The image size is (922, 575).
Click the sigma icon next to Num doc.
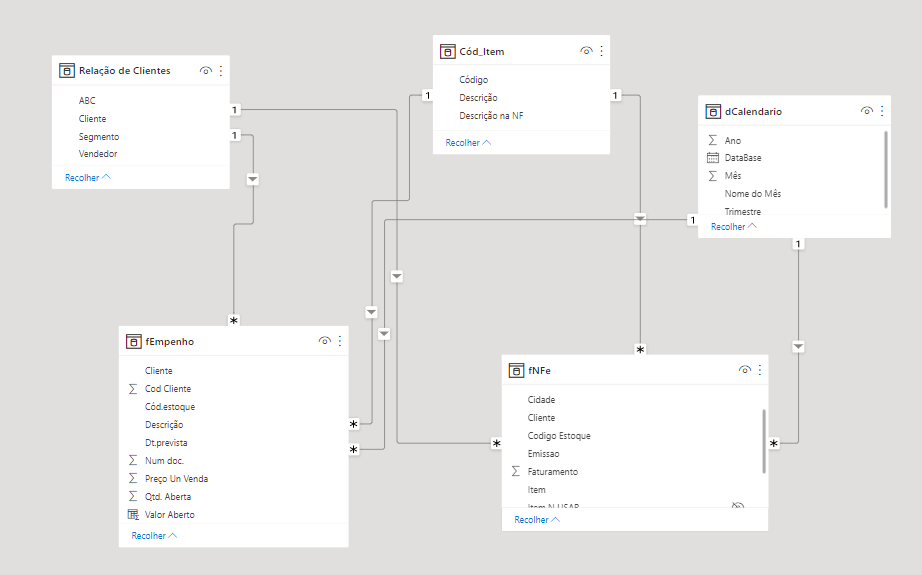click(133, 460)
